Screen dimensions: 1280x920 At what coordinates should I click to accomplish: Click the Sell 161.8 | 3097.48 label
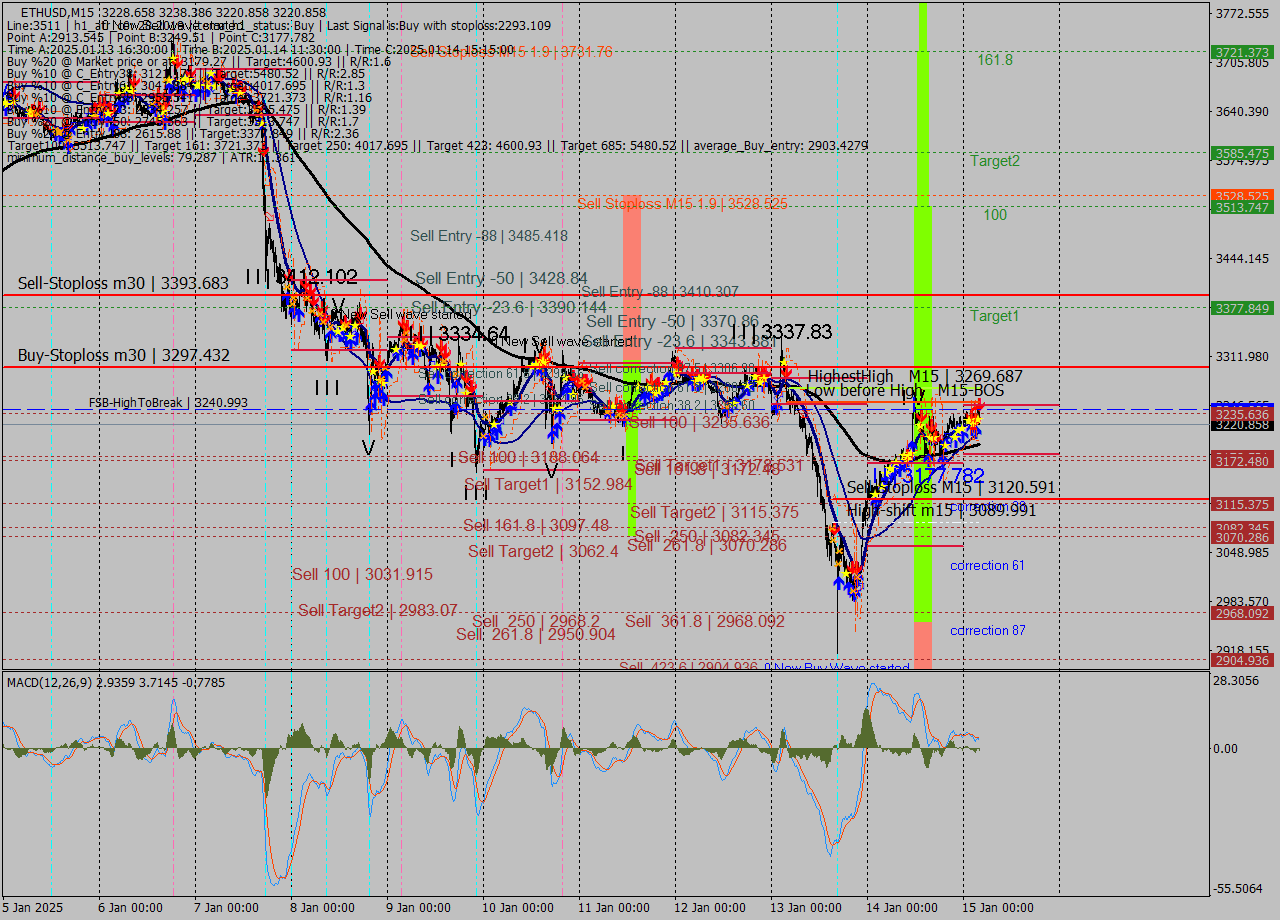536,525
